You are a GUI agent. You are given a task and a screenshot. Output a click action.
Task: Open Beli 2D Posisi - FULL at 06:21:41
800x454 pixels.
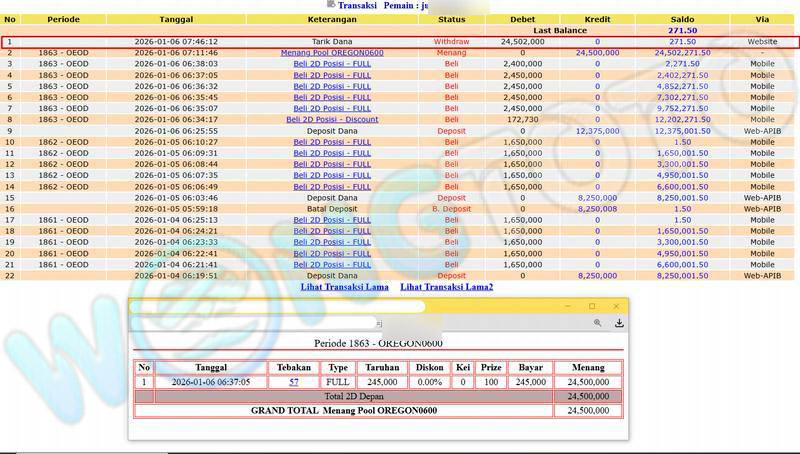point(331,265)
